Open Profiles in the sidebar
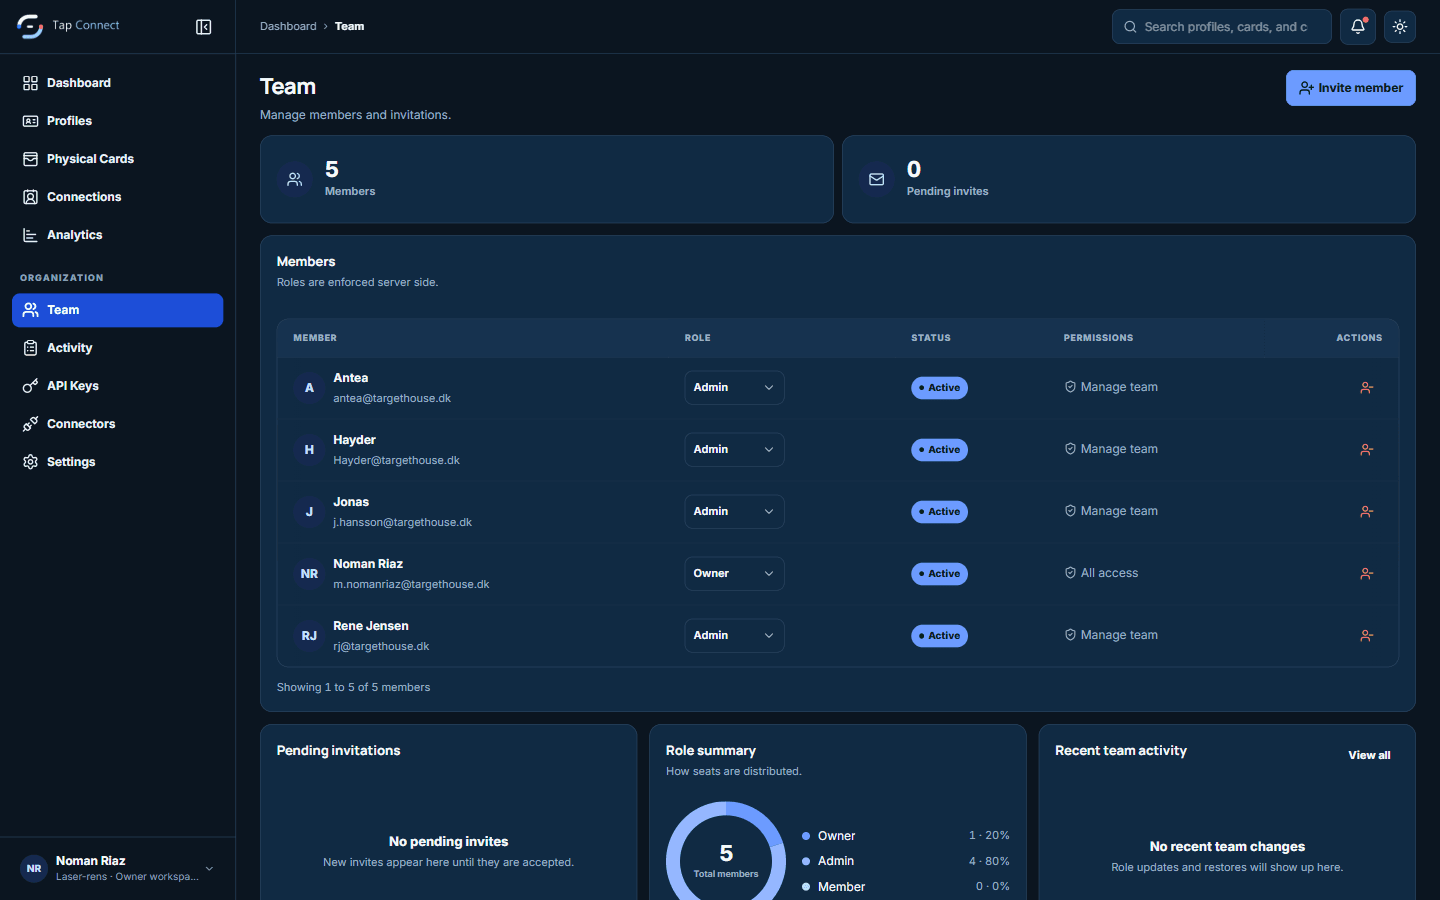This screenshot has height=900, width=1440. click(117, 121)
